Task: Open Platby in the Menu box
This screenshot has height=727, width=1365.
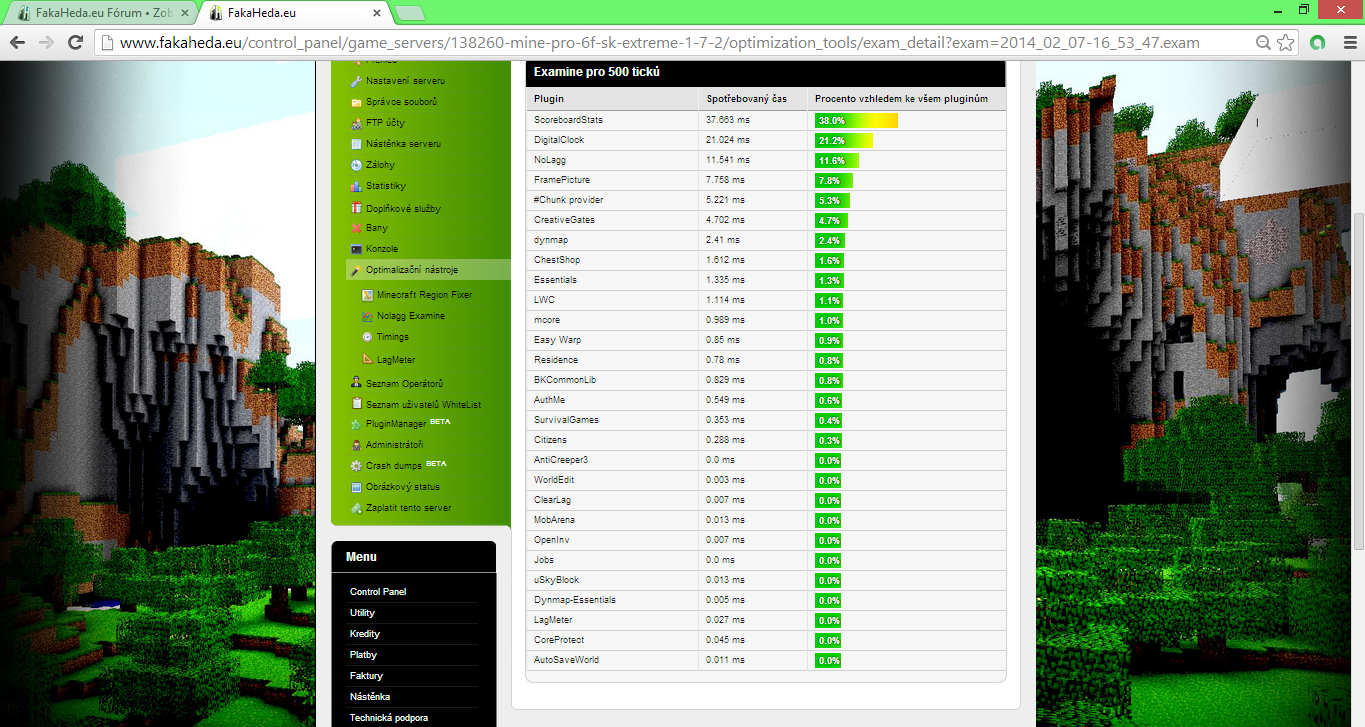Action: tap(363, 655)
